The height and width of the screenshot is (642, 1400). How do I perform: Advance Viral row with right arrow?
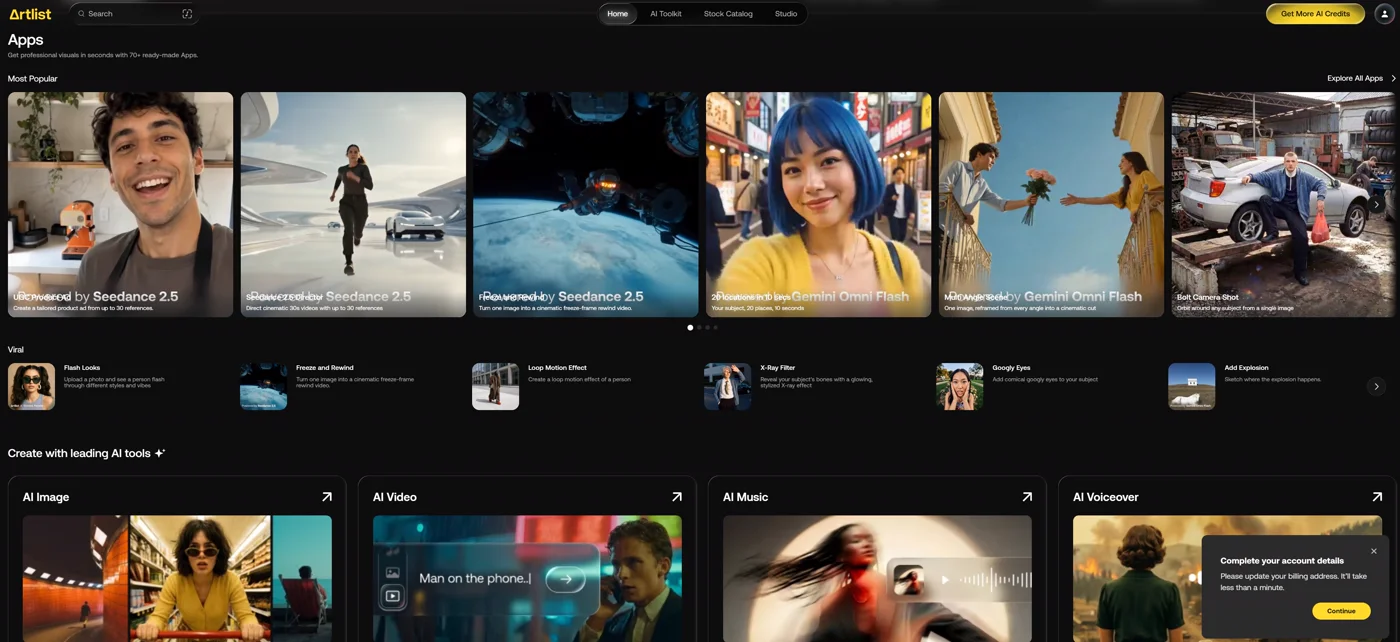pyautogui.click(x=1376, y=386)
